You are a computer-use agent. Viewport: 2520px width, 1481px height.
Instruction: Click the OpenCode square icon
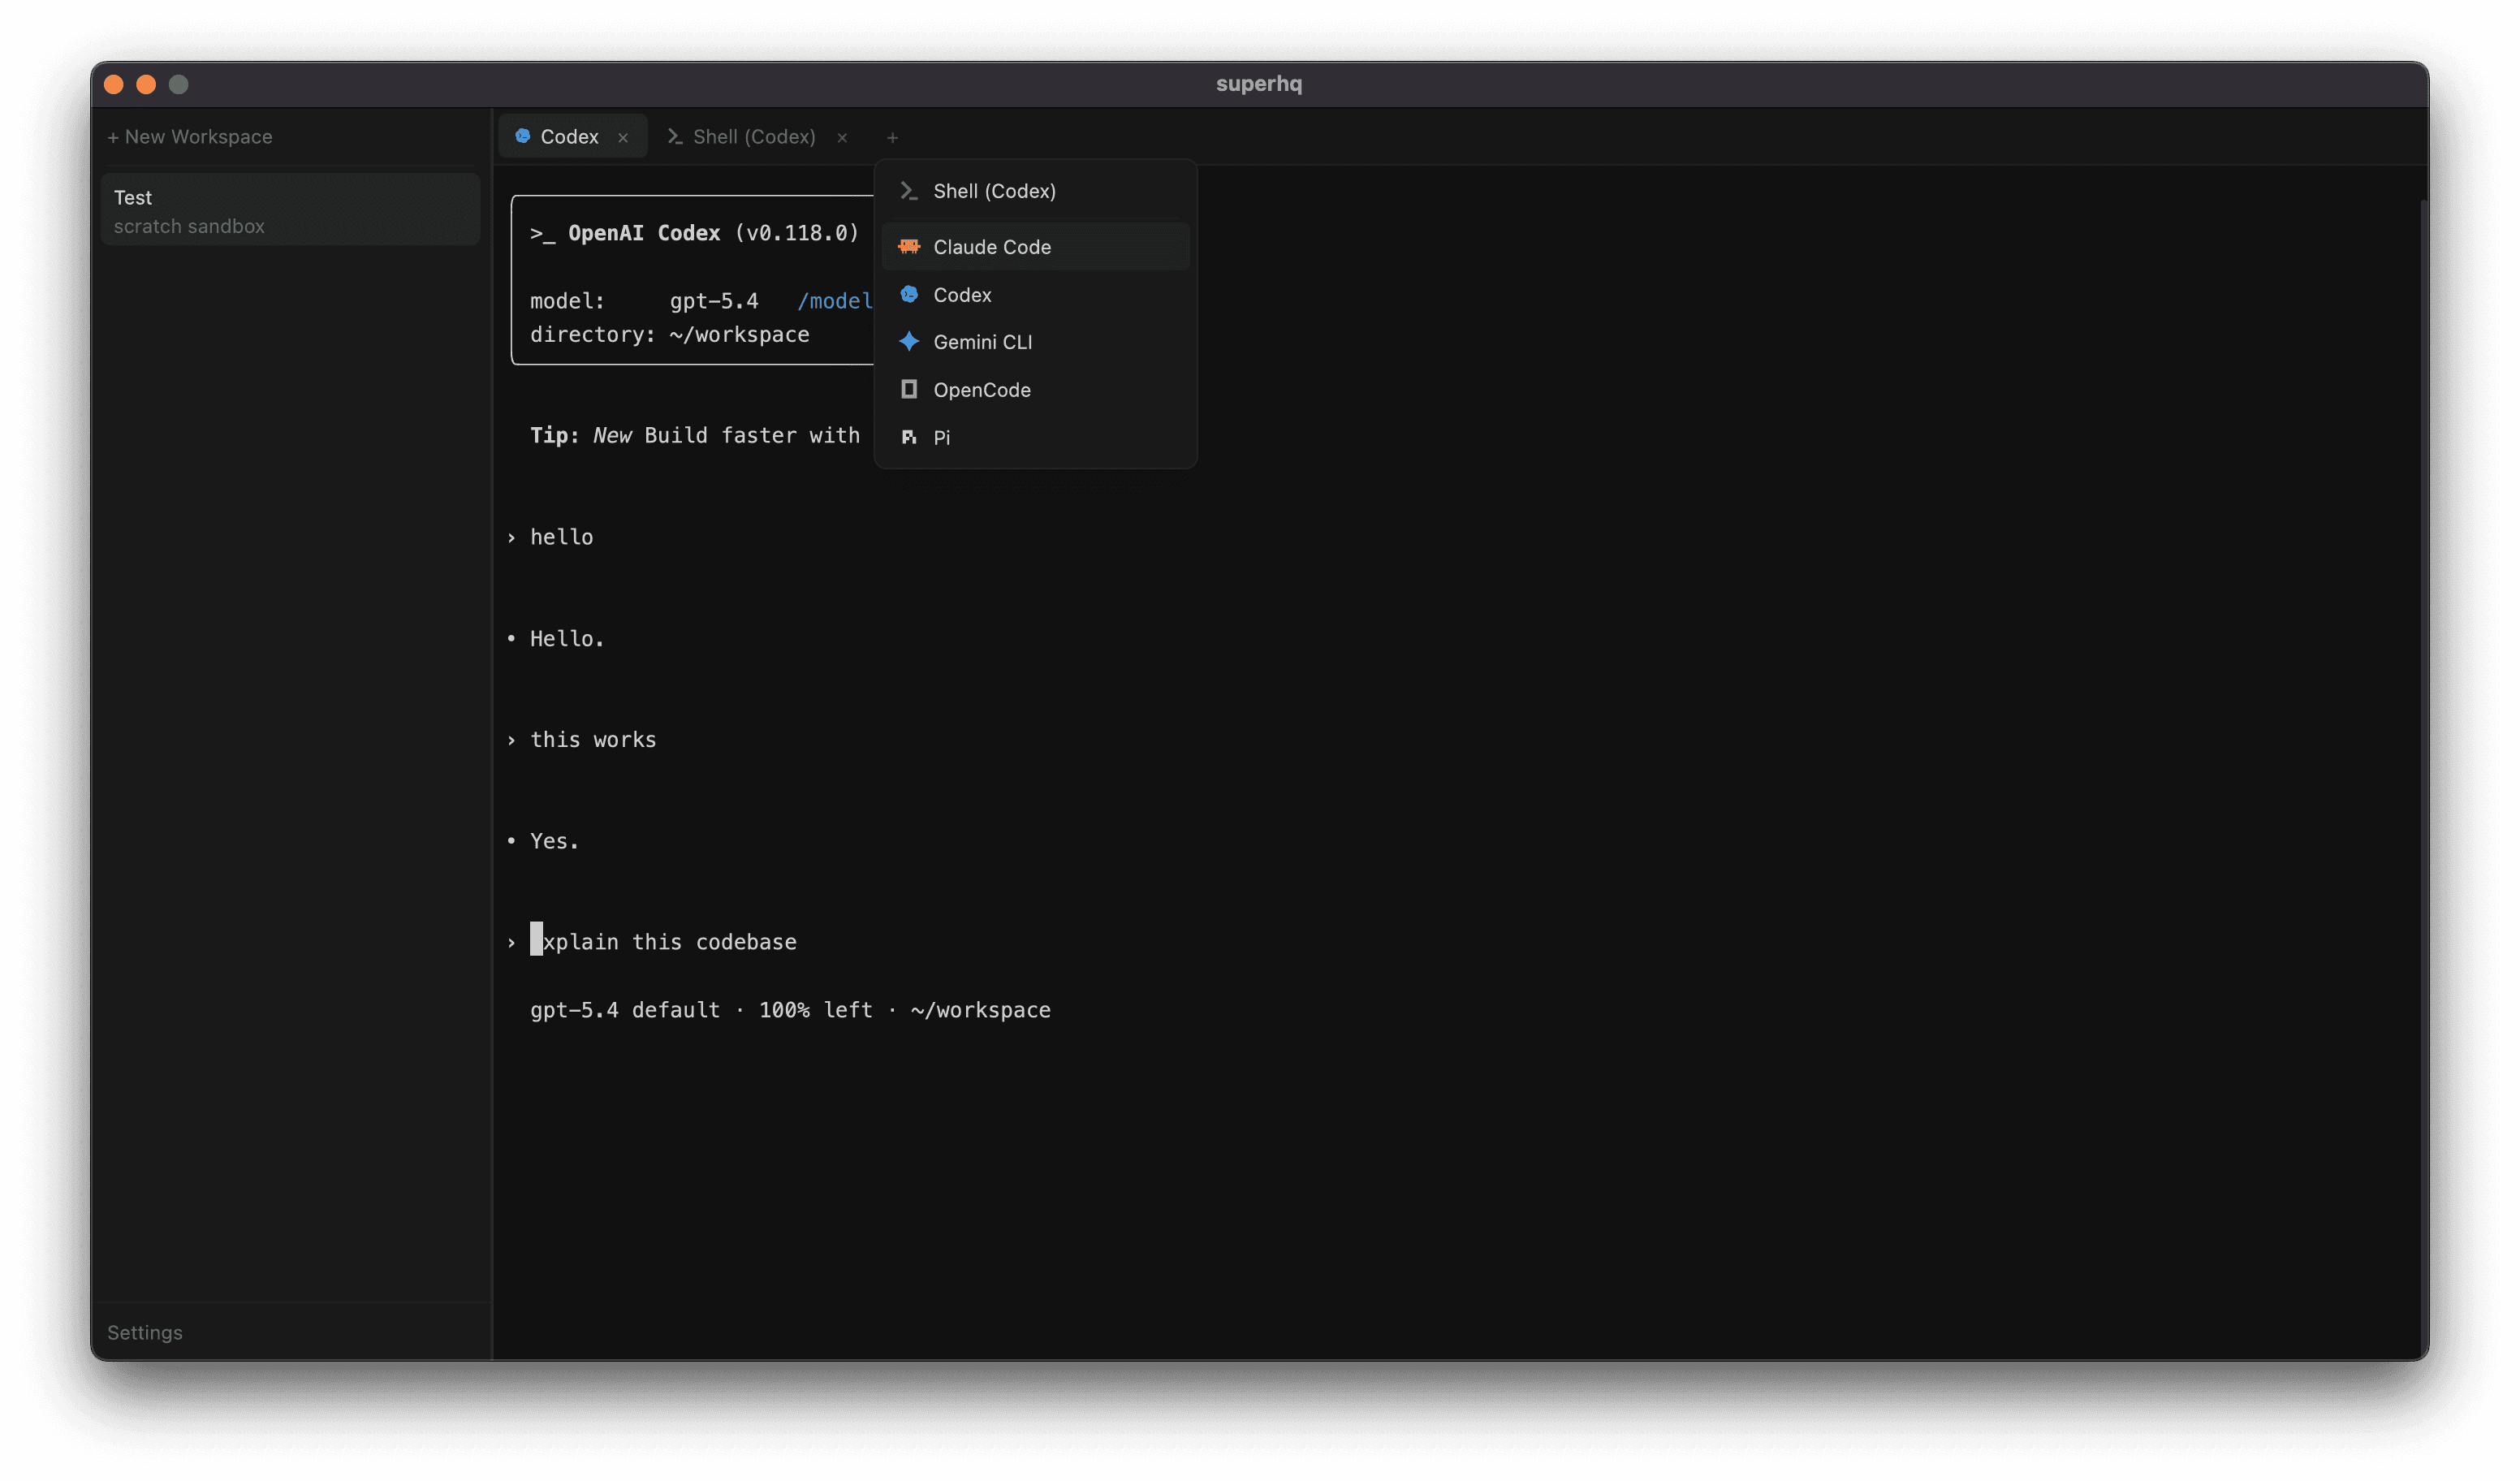[908, 389]
